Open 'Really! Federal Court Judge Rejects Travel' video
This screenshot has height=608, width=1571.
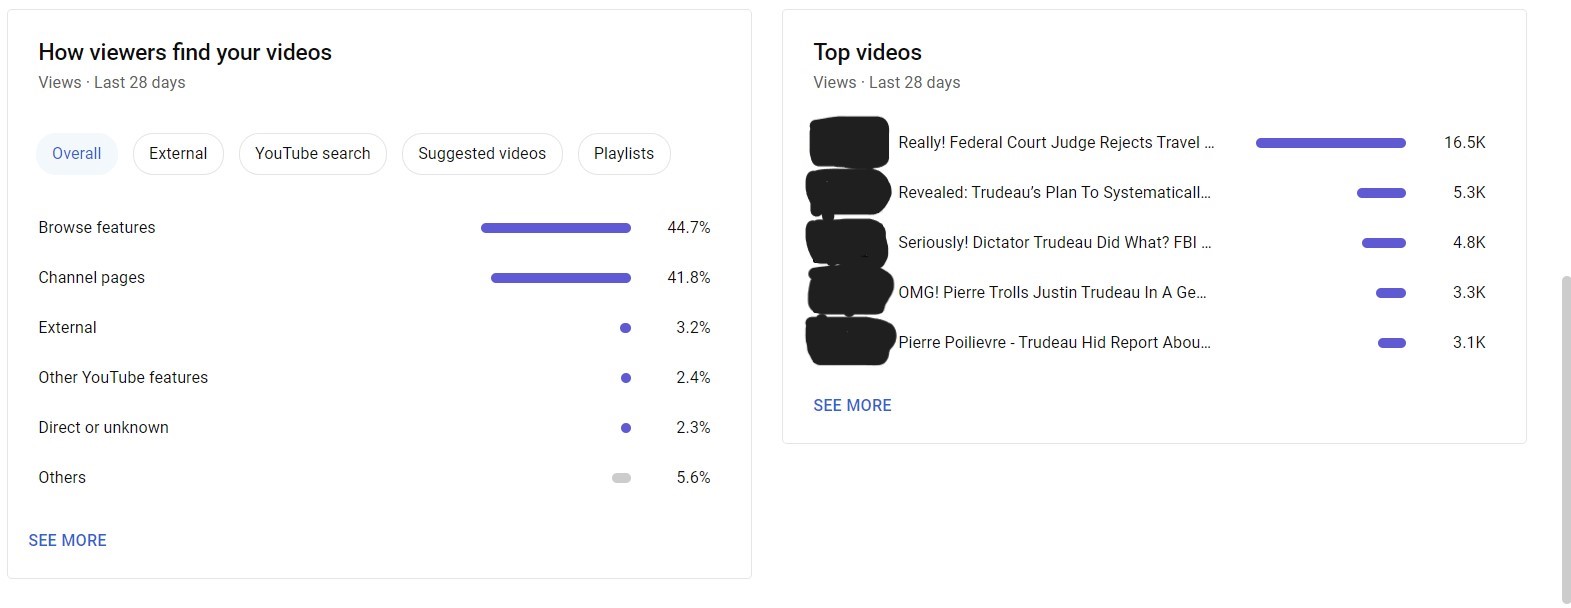click(x=1056, y=143)
